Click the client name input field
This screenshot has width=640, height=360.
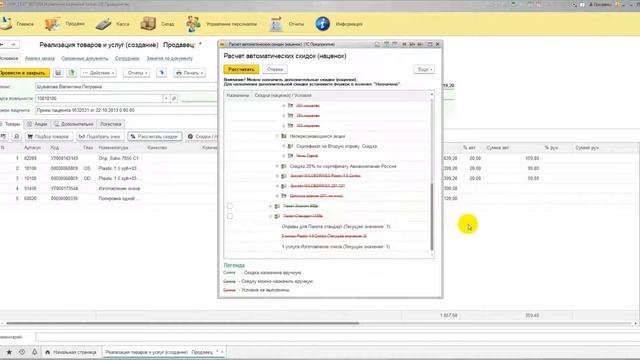[x=127, y=87]
